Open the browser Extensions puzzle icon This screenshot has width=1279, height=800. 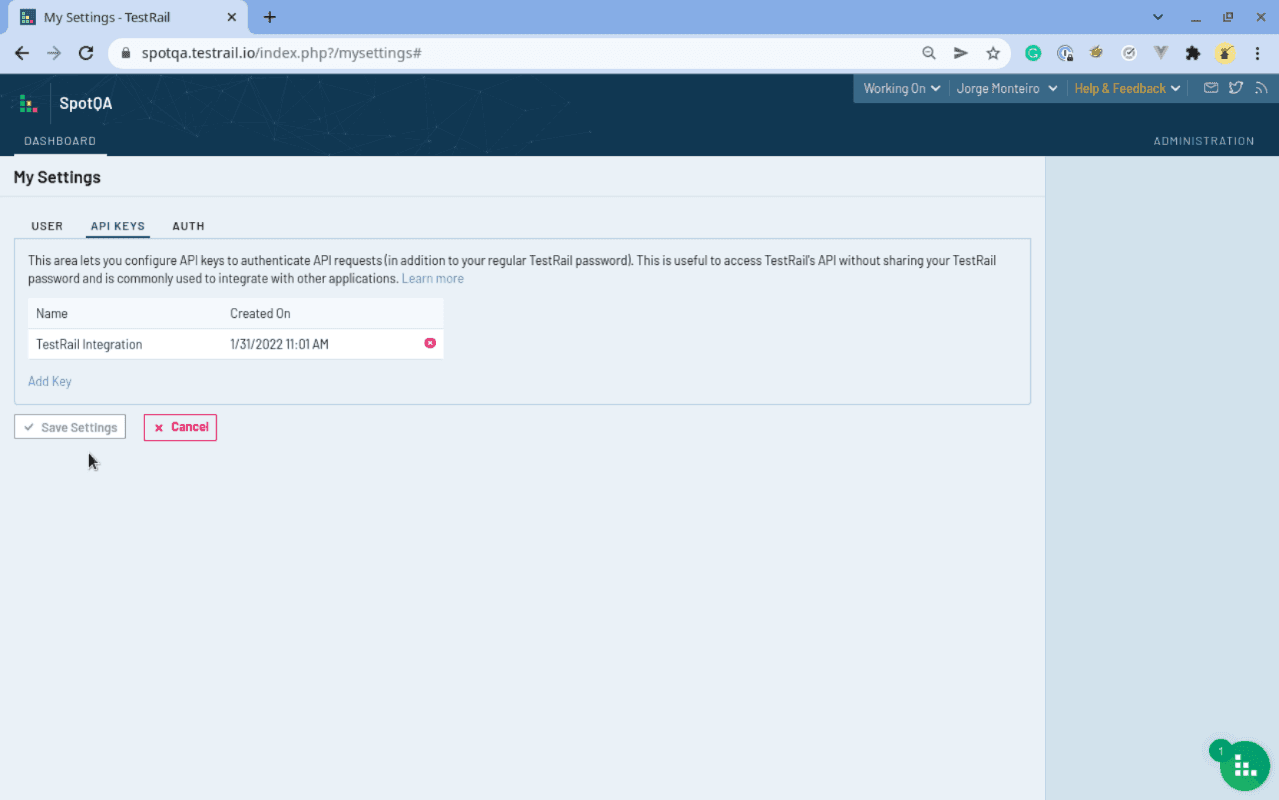click(x=1192, y=53)
